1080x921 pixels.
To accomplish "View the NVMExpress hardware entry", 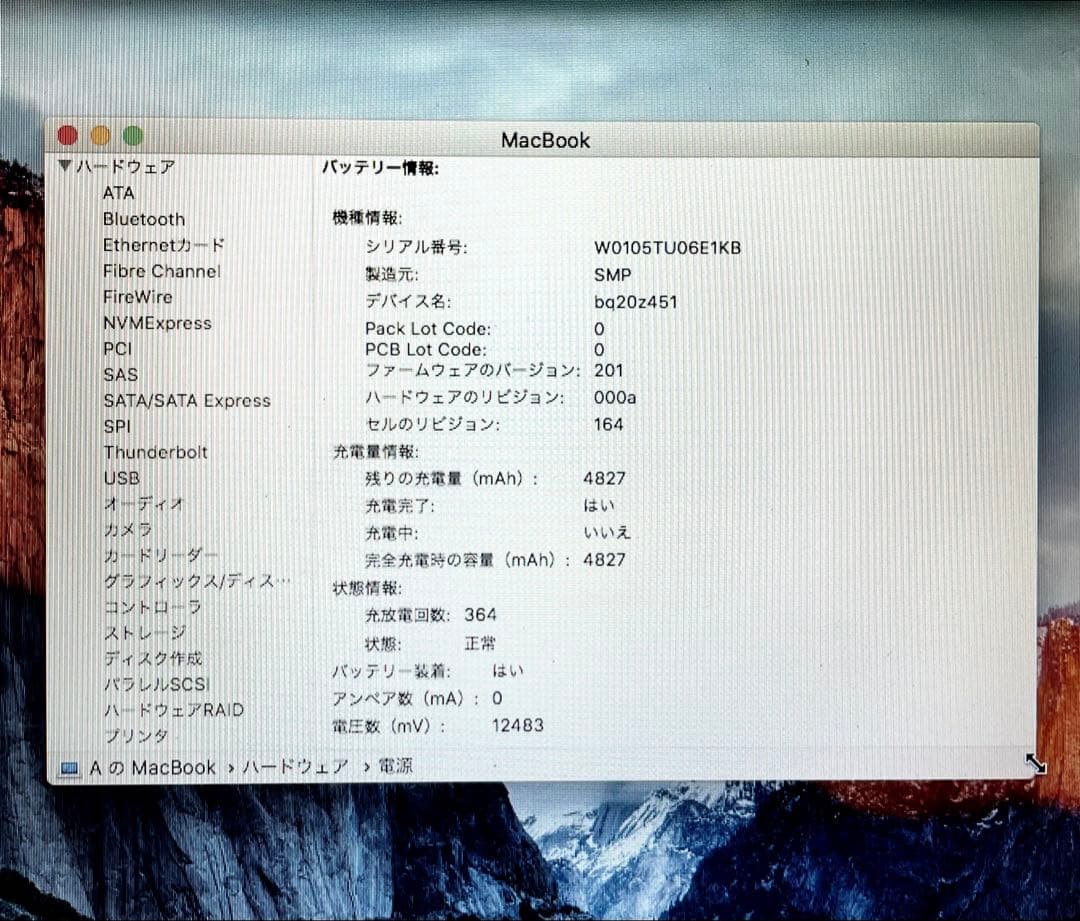I will (160, 323).
